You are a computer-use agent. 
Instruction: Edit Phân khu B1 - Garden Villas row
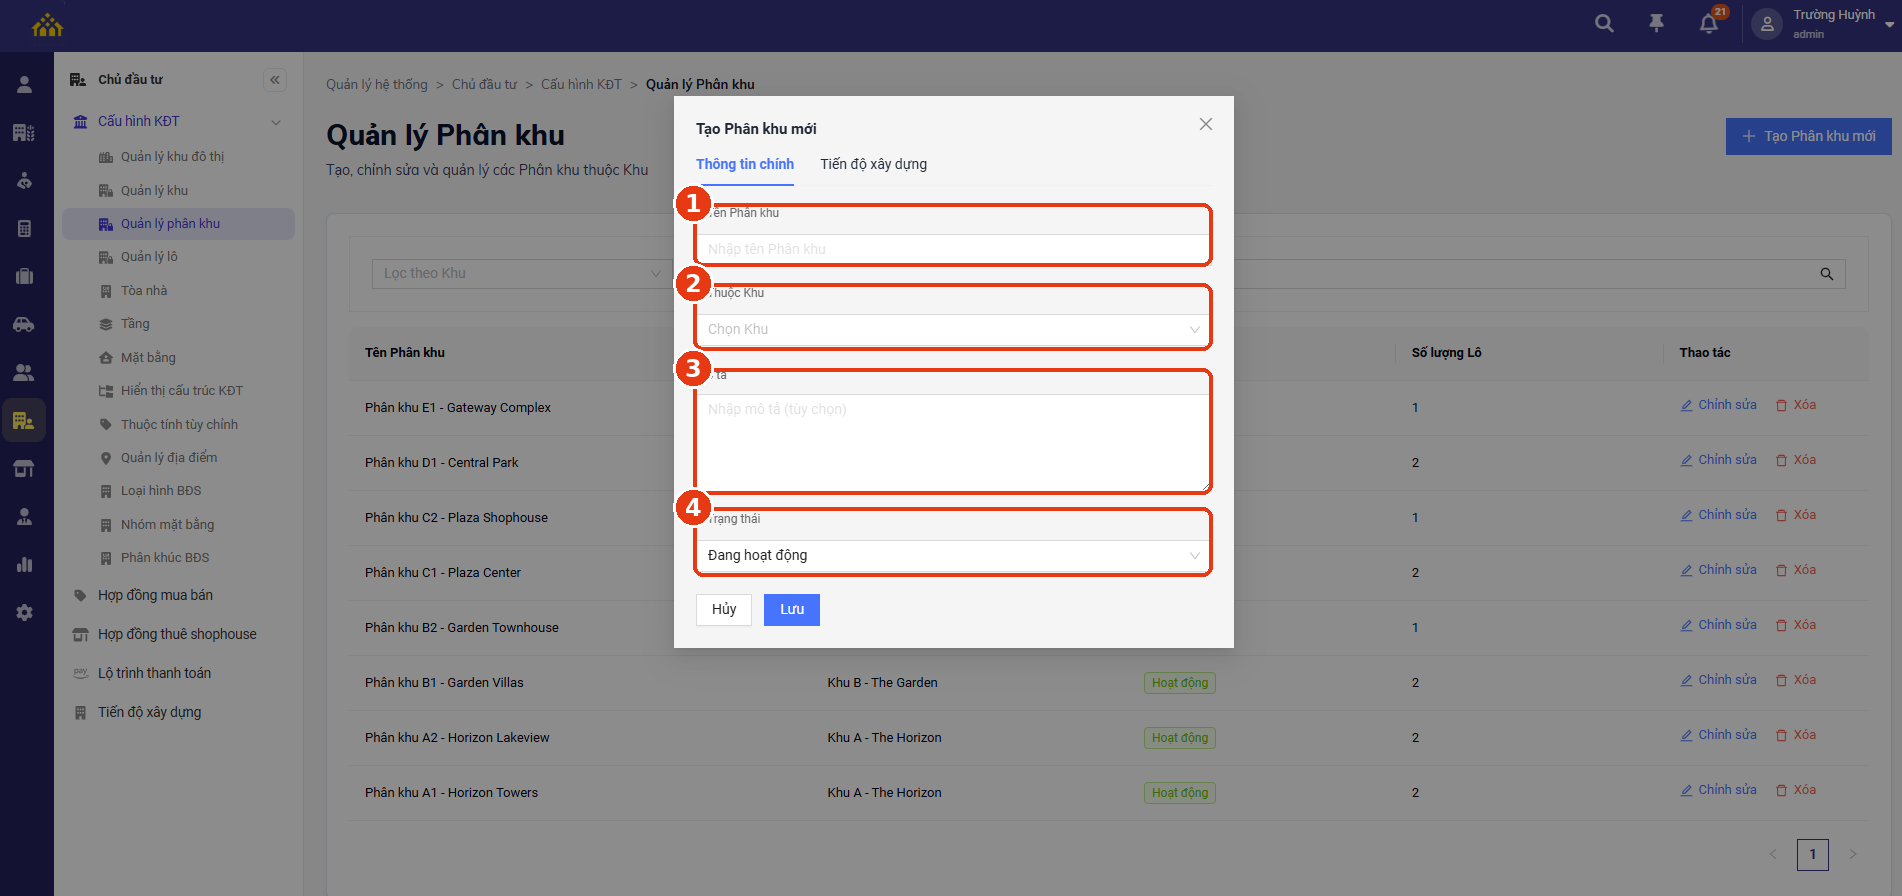[x=1718, y=680]
